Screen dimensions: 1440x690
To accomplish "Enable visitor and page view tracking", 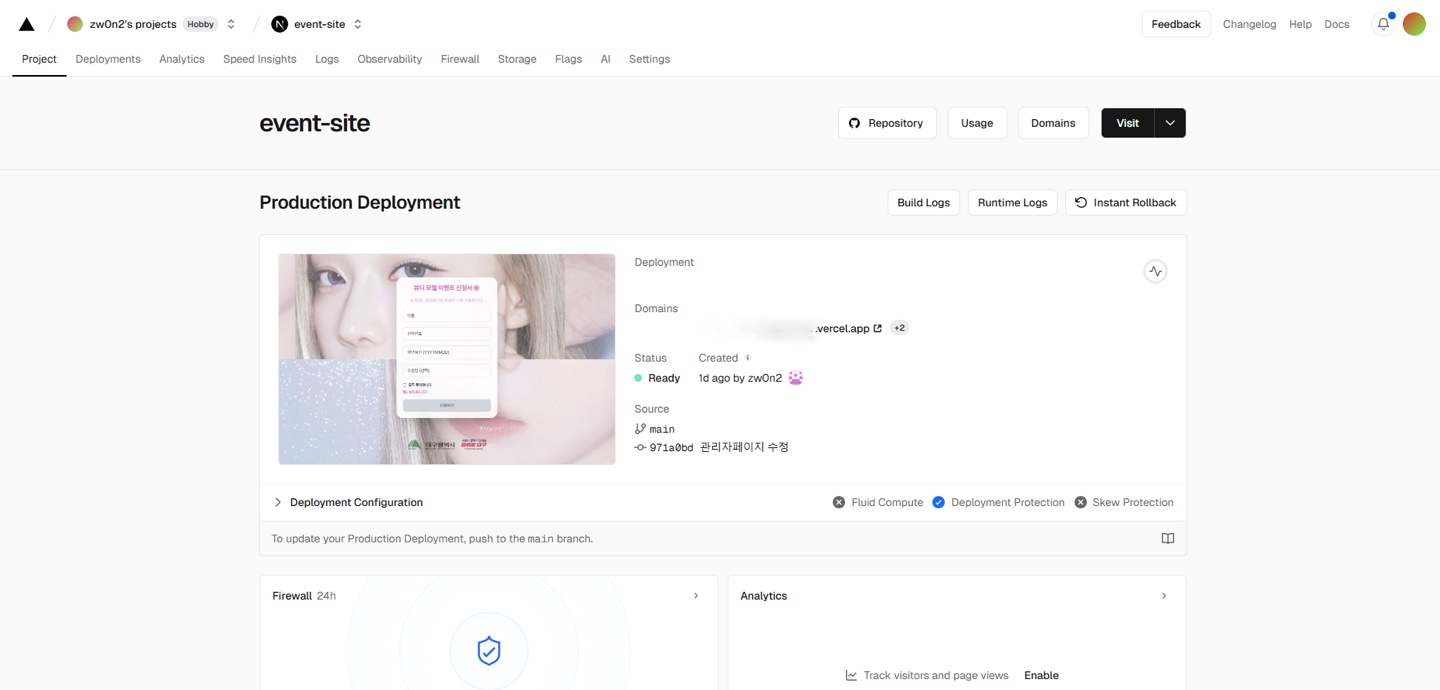I will [x=1041, y=675].
